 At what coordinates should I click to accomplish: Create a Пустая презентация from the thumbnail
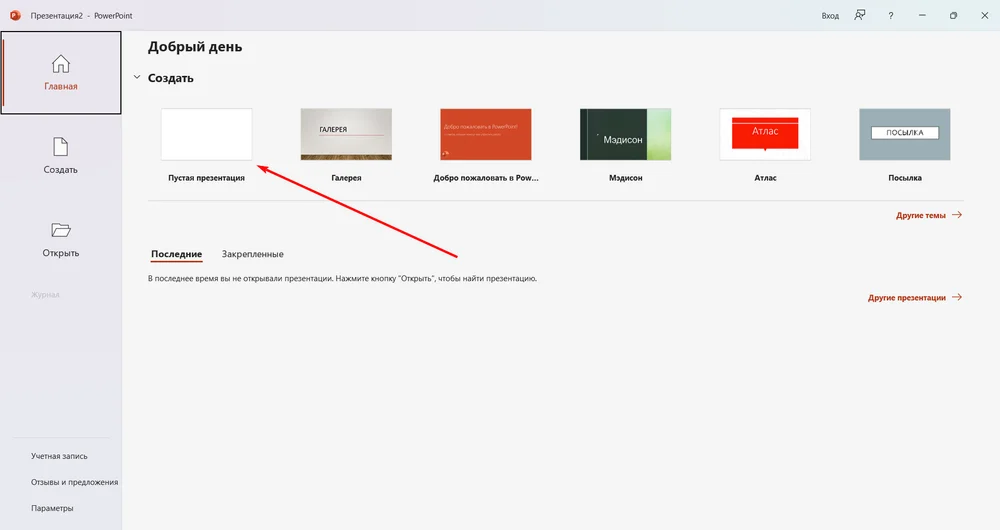[207, 134]
